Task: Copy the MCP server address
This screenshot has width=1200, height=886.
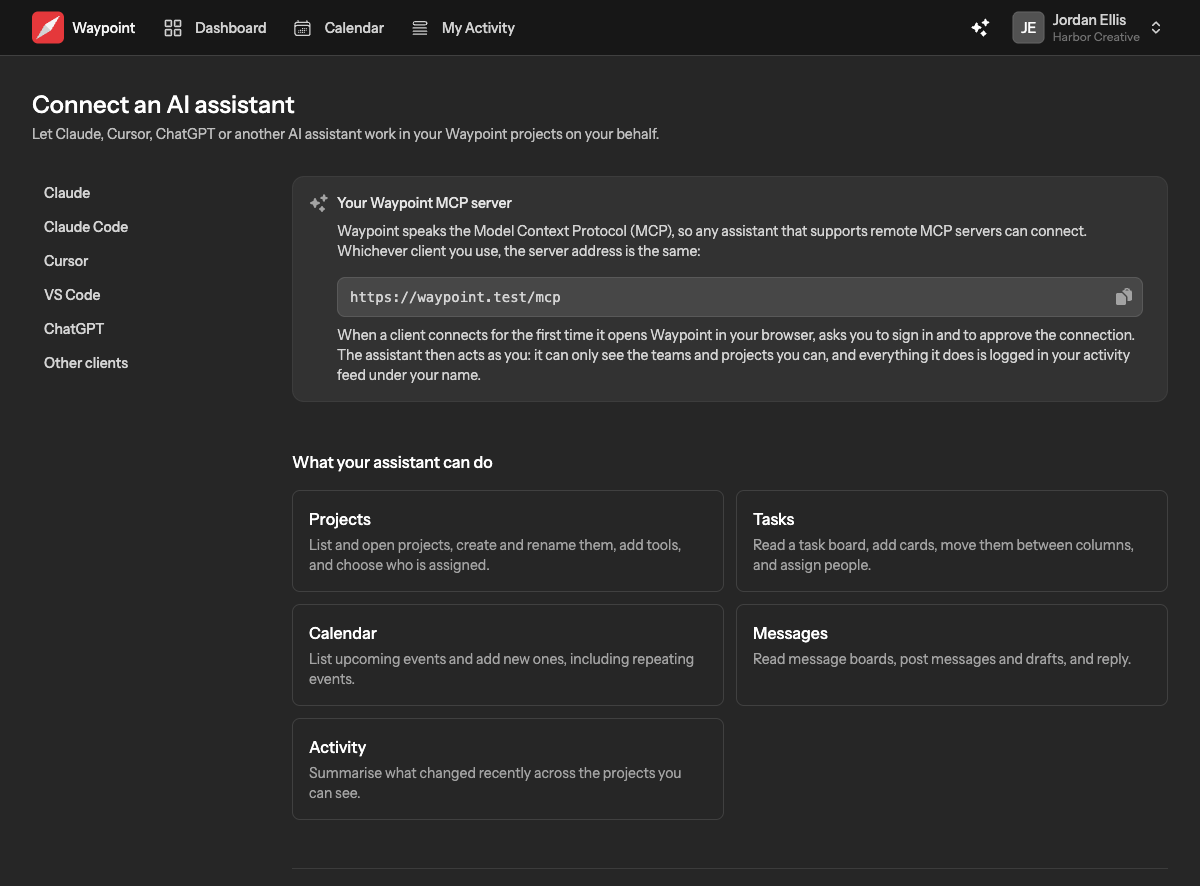Action: pyautogui.click(x=1124, y=297)
